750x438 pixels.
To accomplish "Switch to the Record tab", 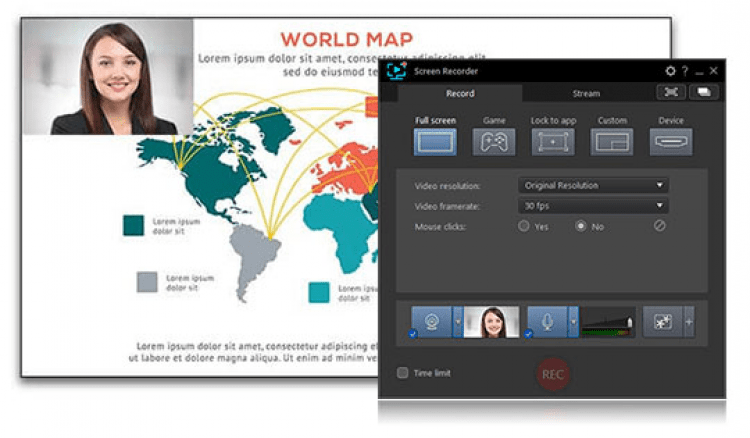I will click(x=460, y=94).
